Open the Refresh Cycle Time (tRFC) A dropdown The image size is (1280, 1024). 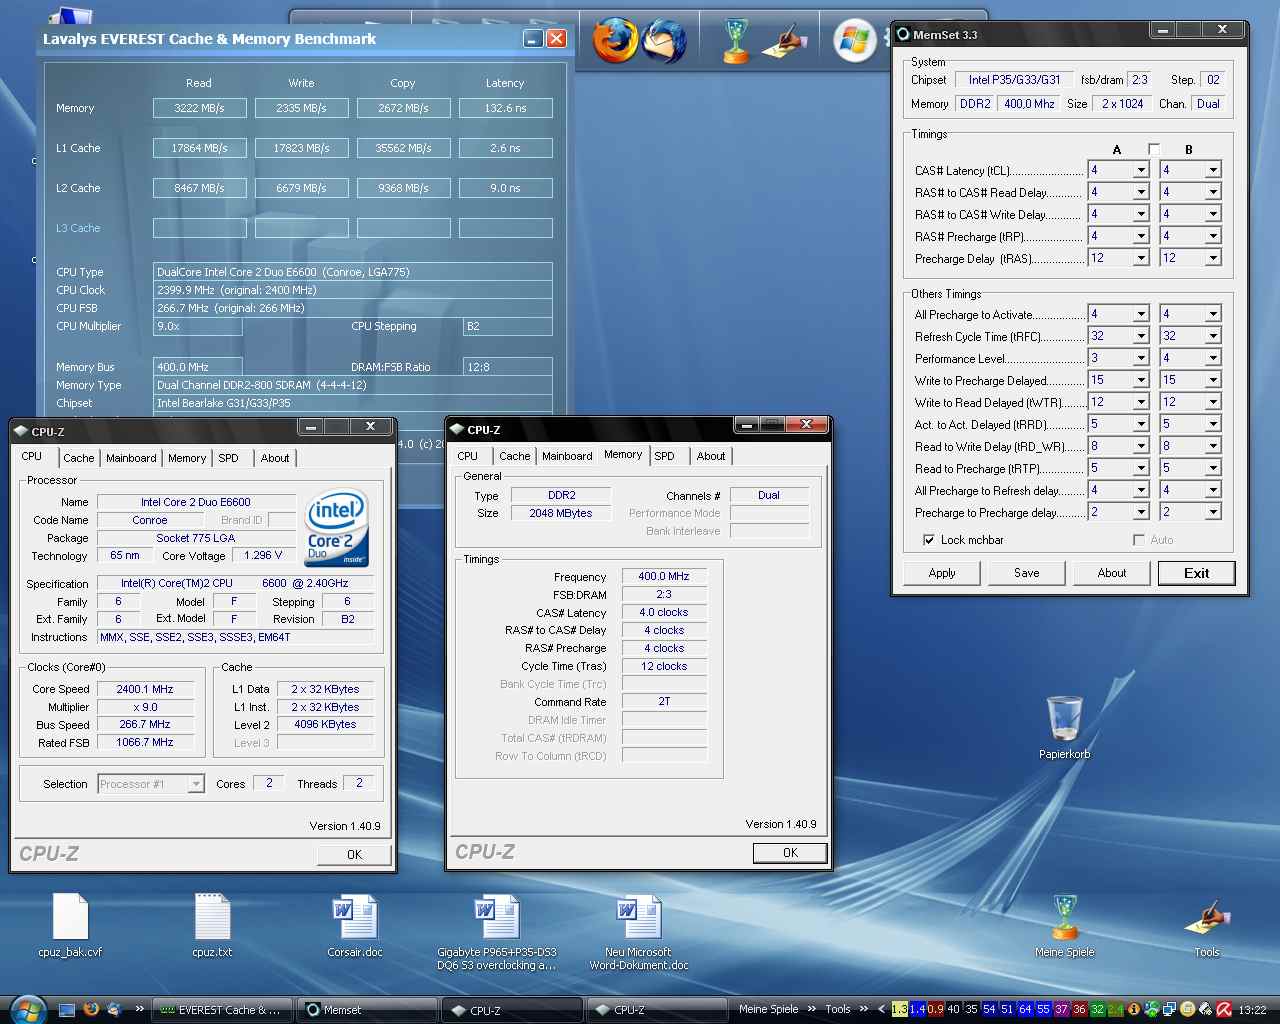(x=1140, y=336)
